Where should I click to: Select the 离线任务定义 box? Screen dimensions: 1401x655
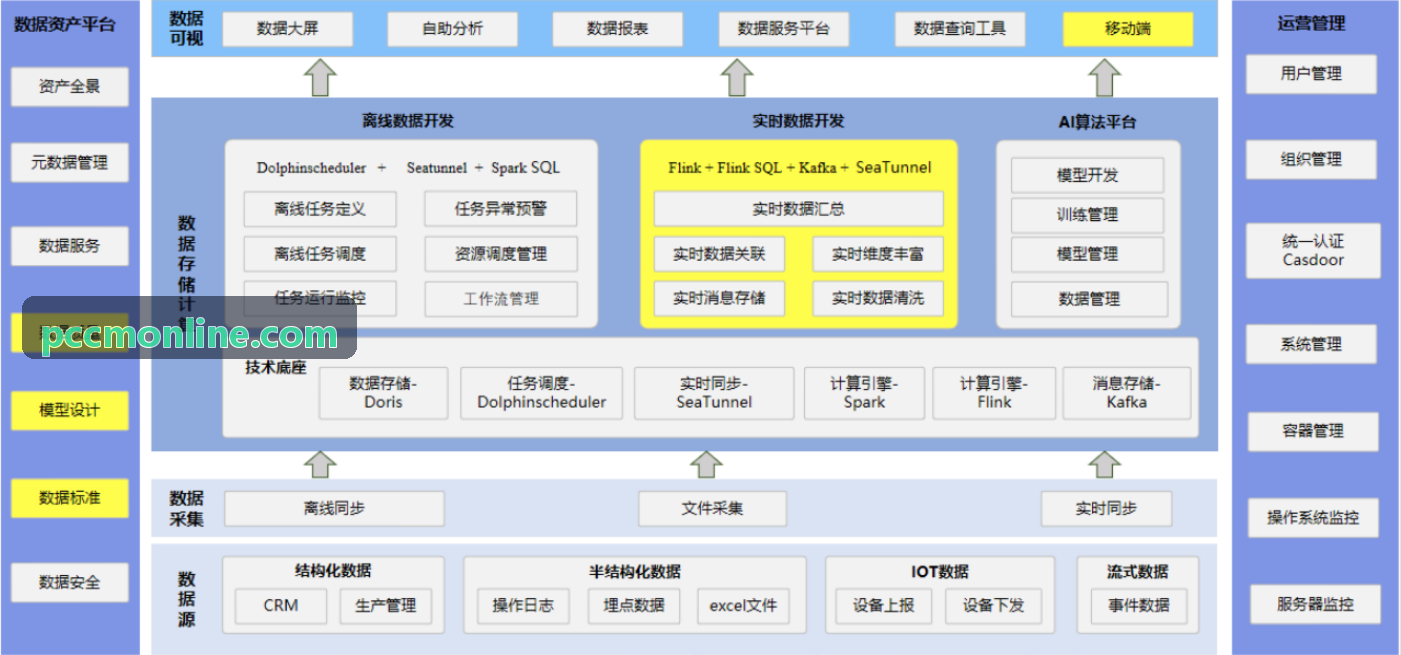tap(320, 209)
